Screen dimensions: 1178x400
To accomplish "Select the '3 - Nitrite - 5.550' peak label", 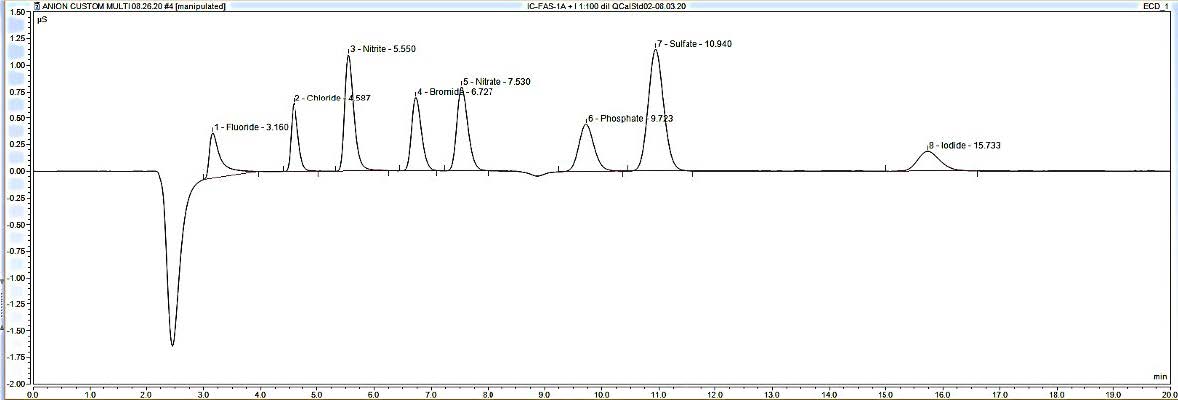I will 383,49.
